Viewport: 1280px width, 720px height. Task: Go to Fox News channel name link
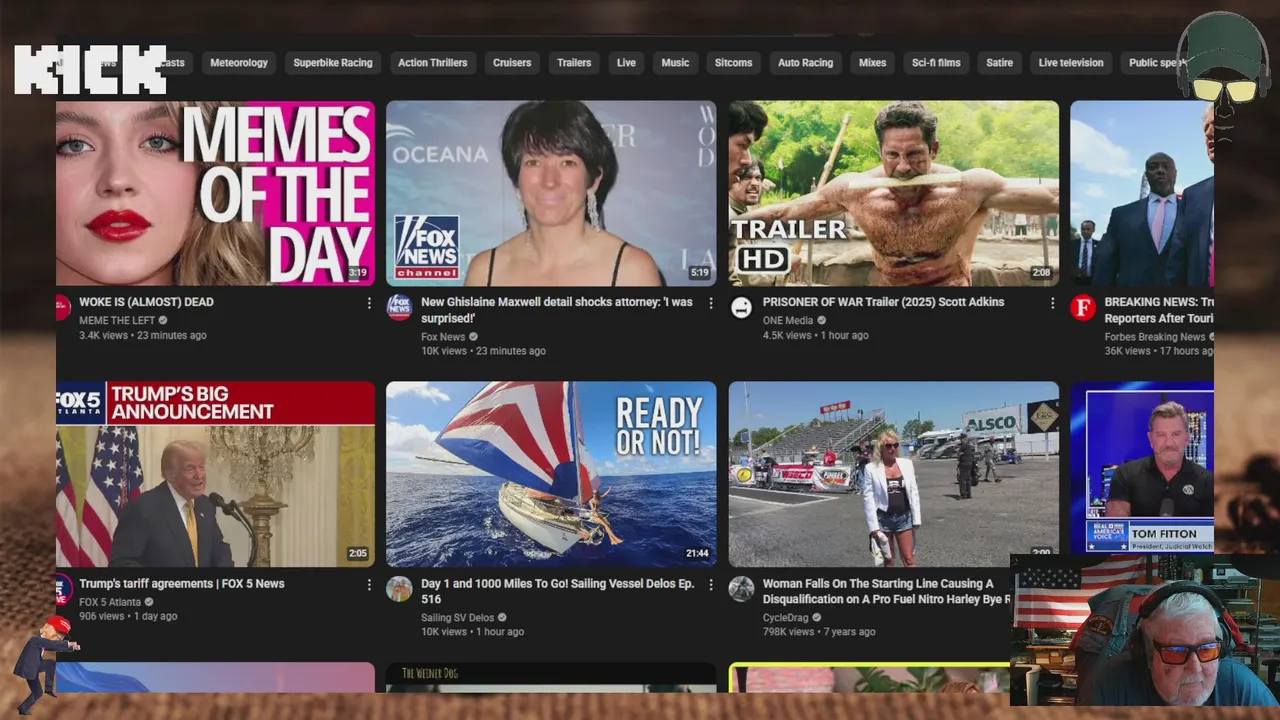click(x=443, y=337)
